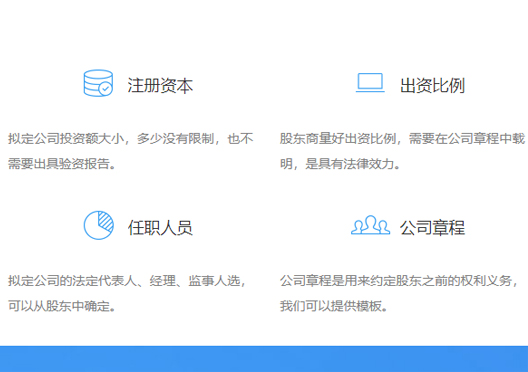Click the pie chart icon beside 任职人员
The image size is (528, 372).
pos(98,225)
